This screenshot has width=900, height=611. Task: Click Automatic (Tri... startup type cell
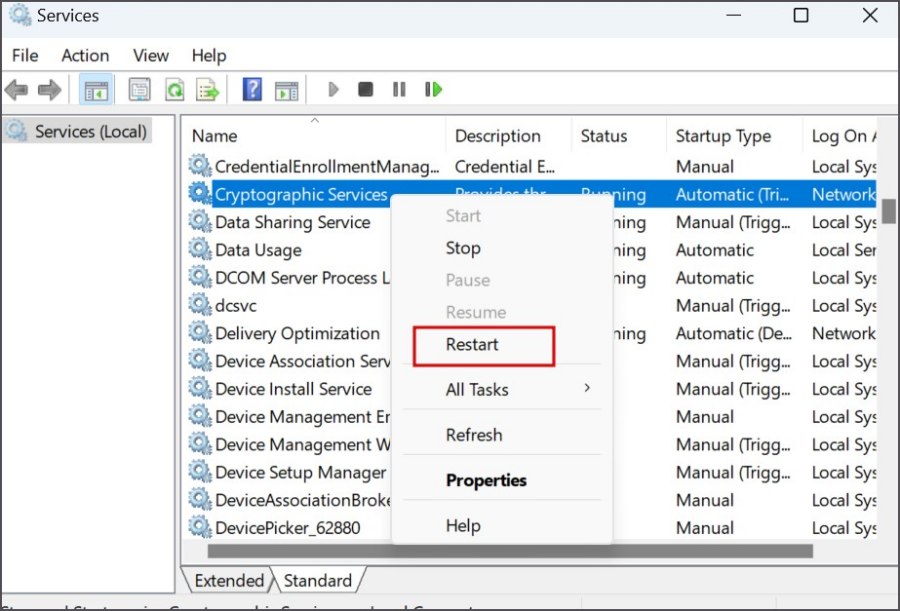[732, 195]
